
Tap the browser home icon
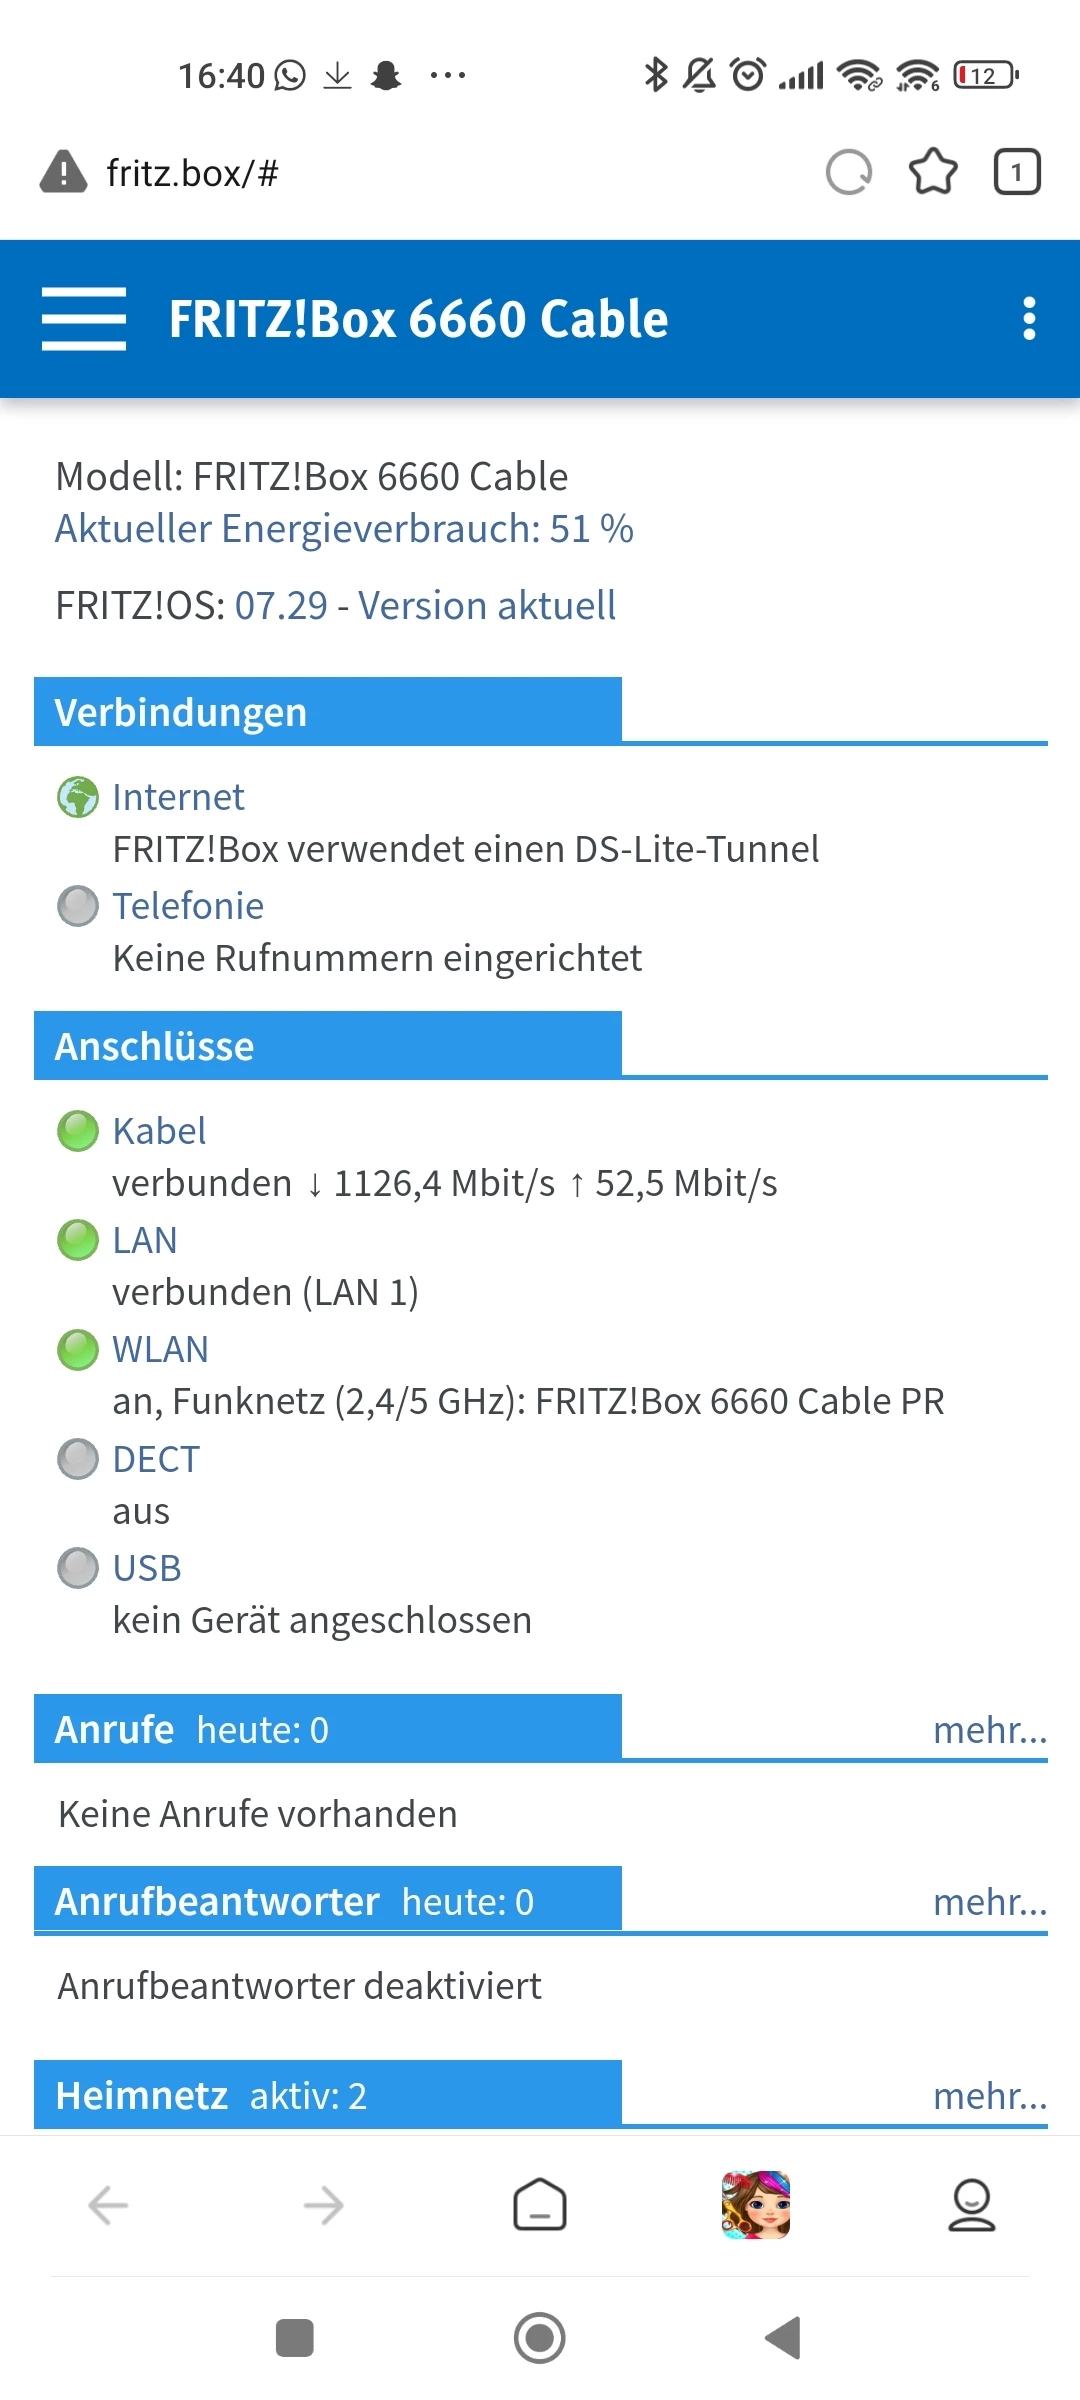click(540, 2205)
